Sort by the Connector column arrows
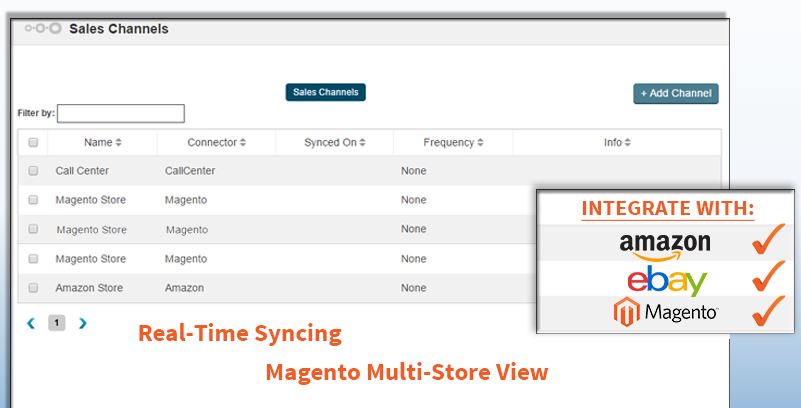 [x=243, y=142]
